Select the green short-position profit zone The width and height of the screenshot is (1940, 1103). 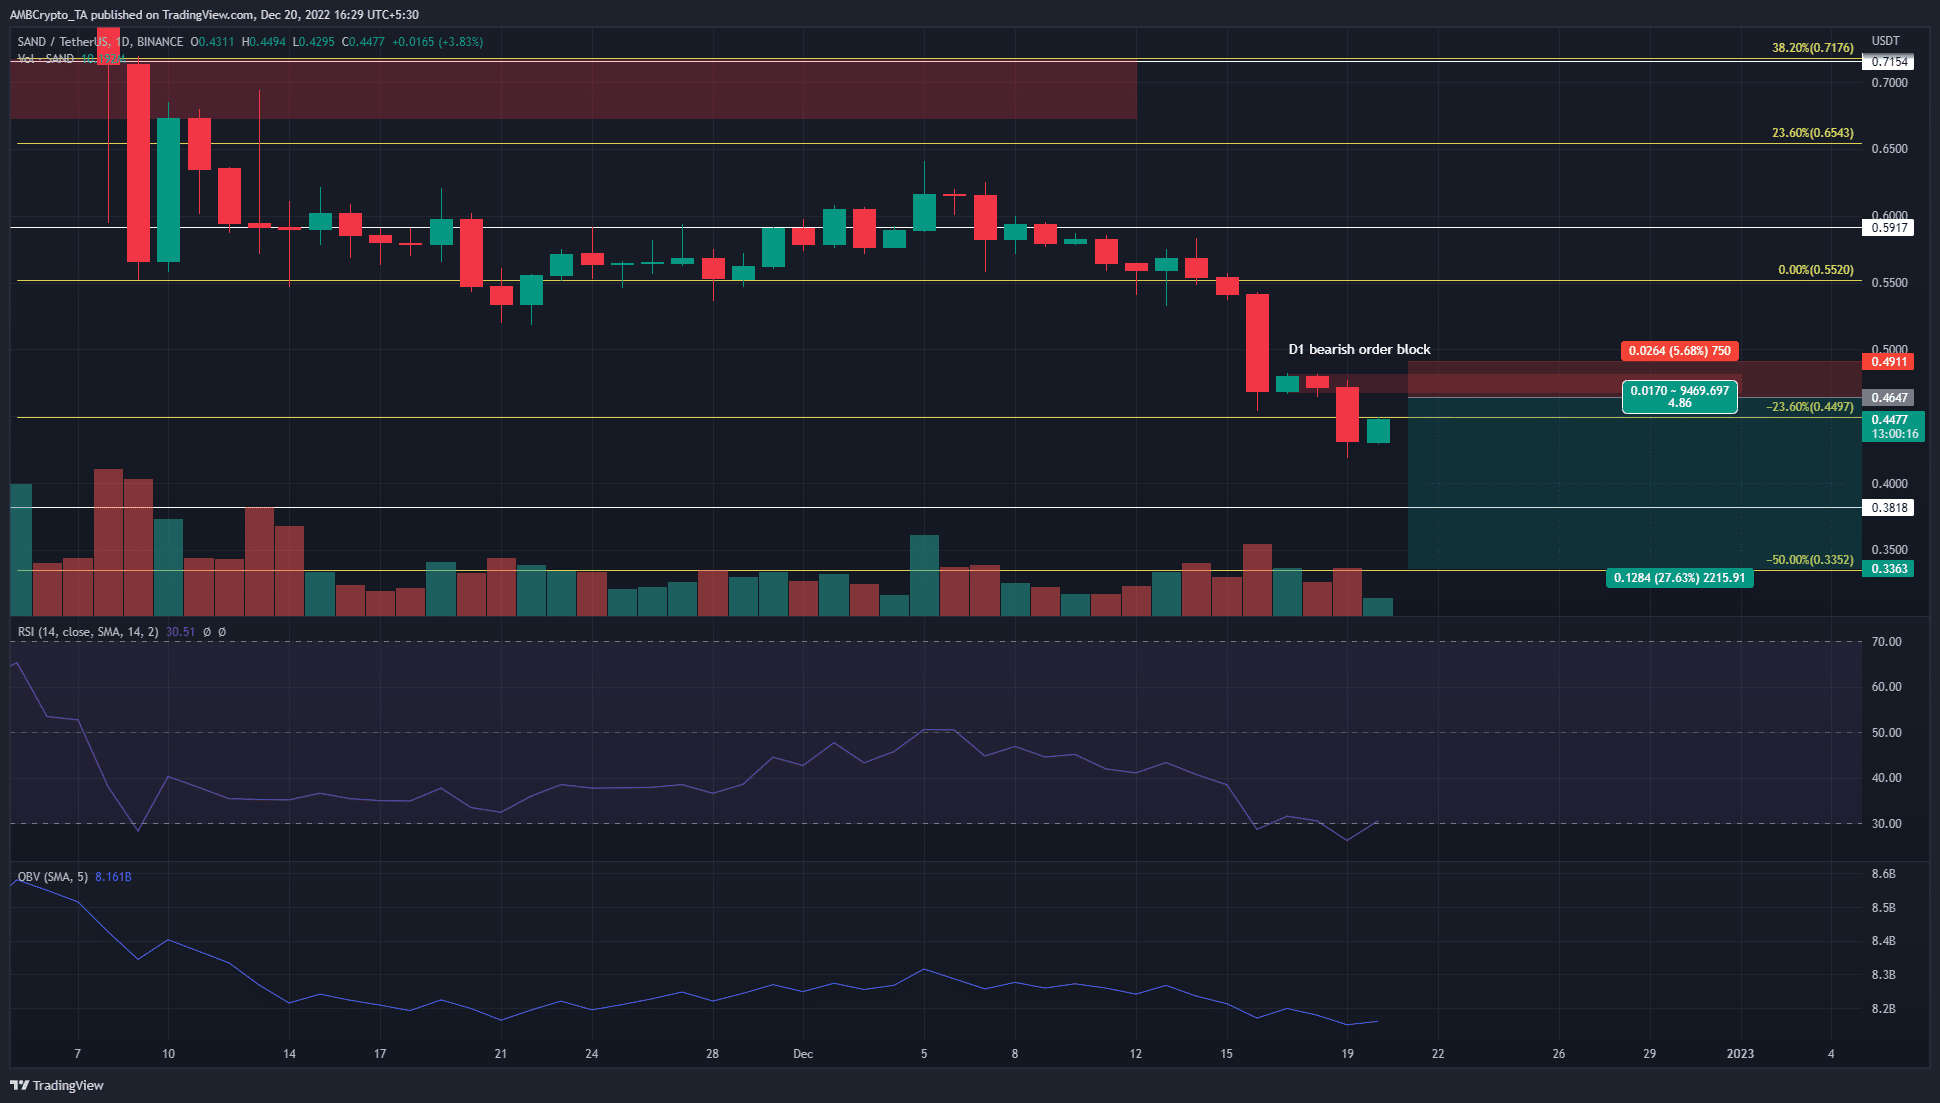pos(1634,484)
